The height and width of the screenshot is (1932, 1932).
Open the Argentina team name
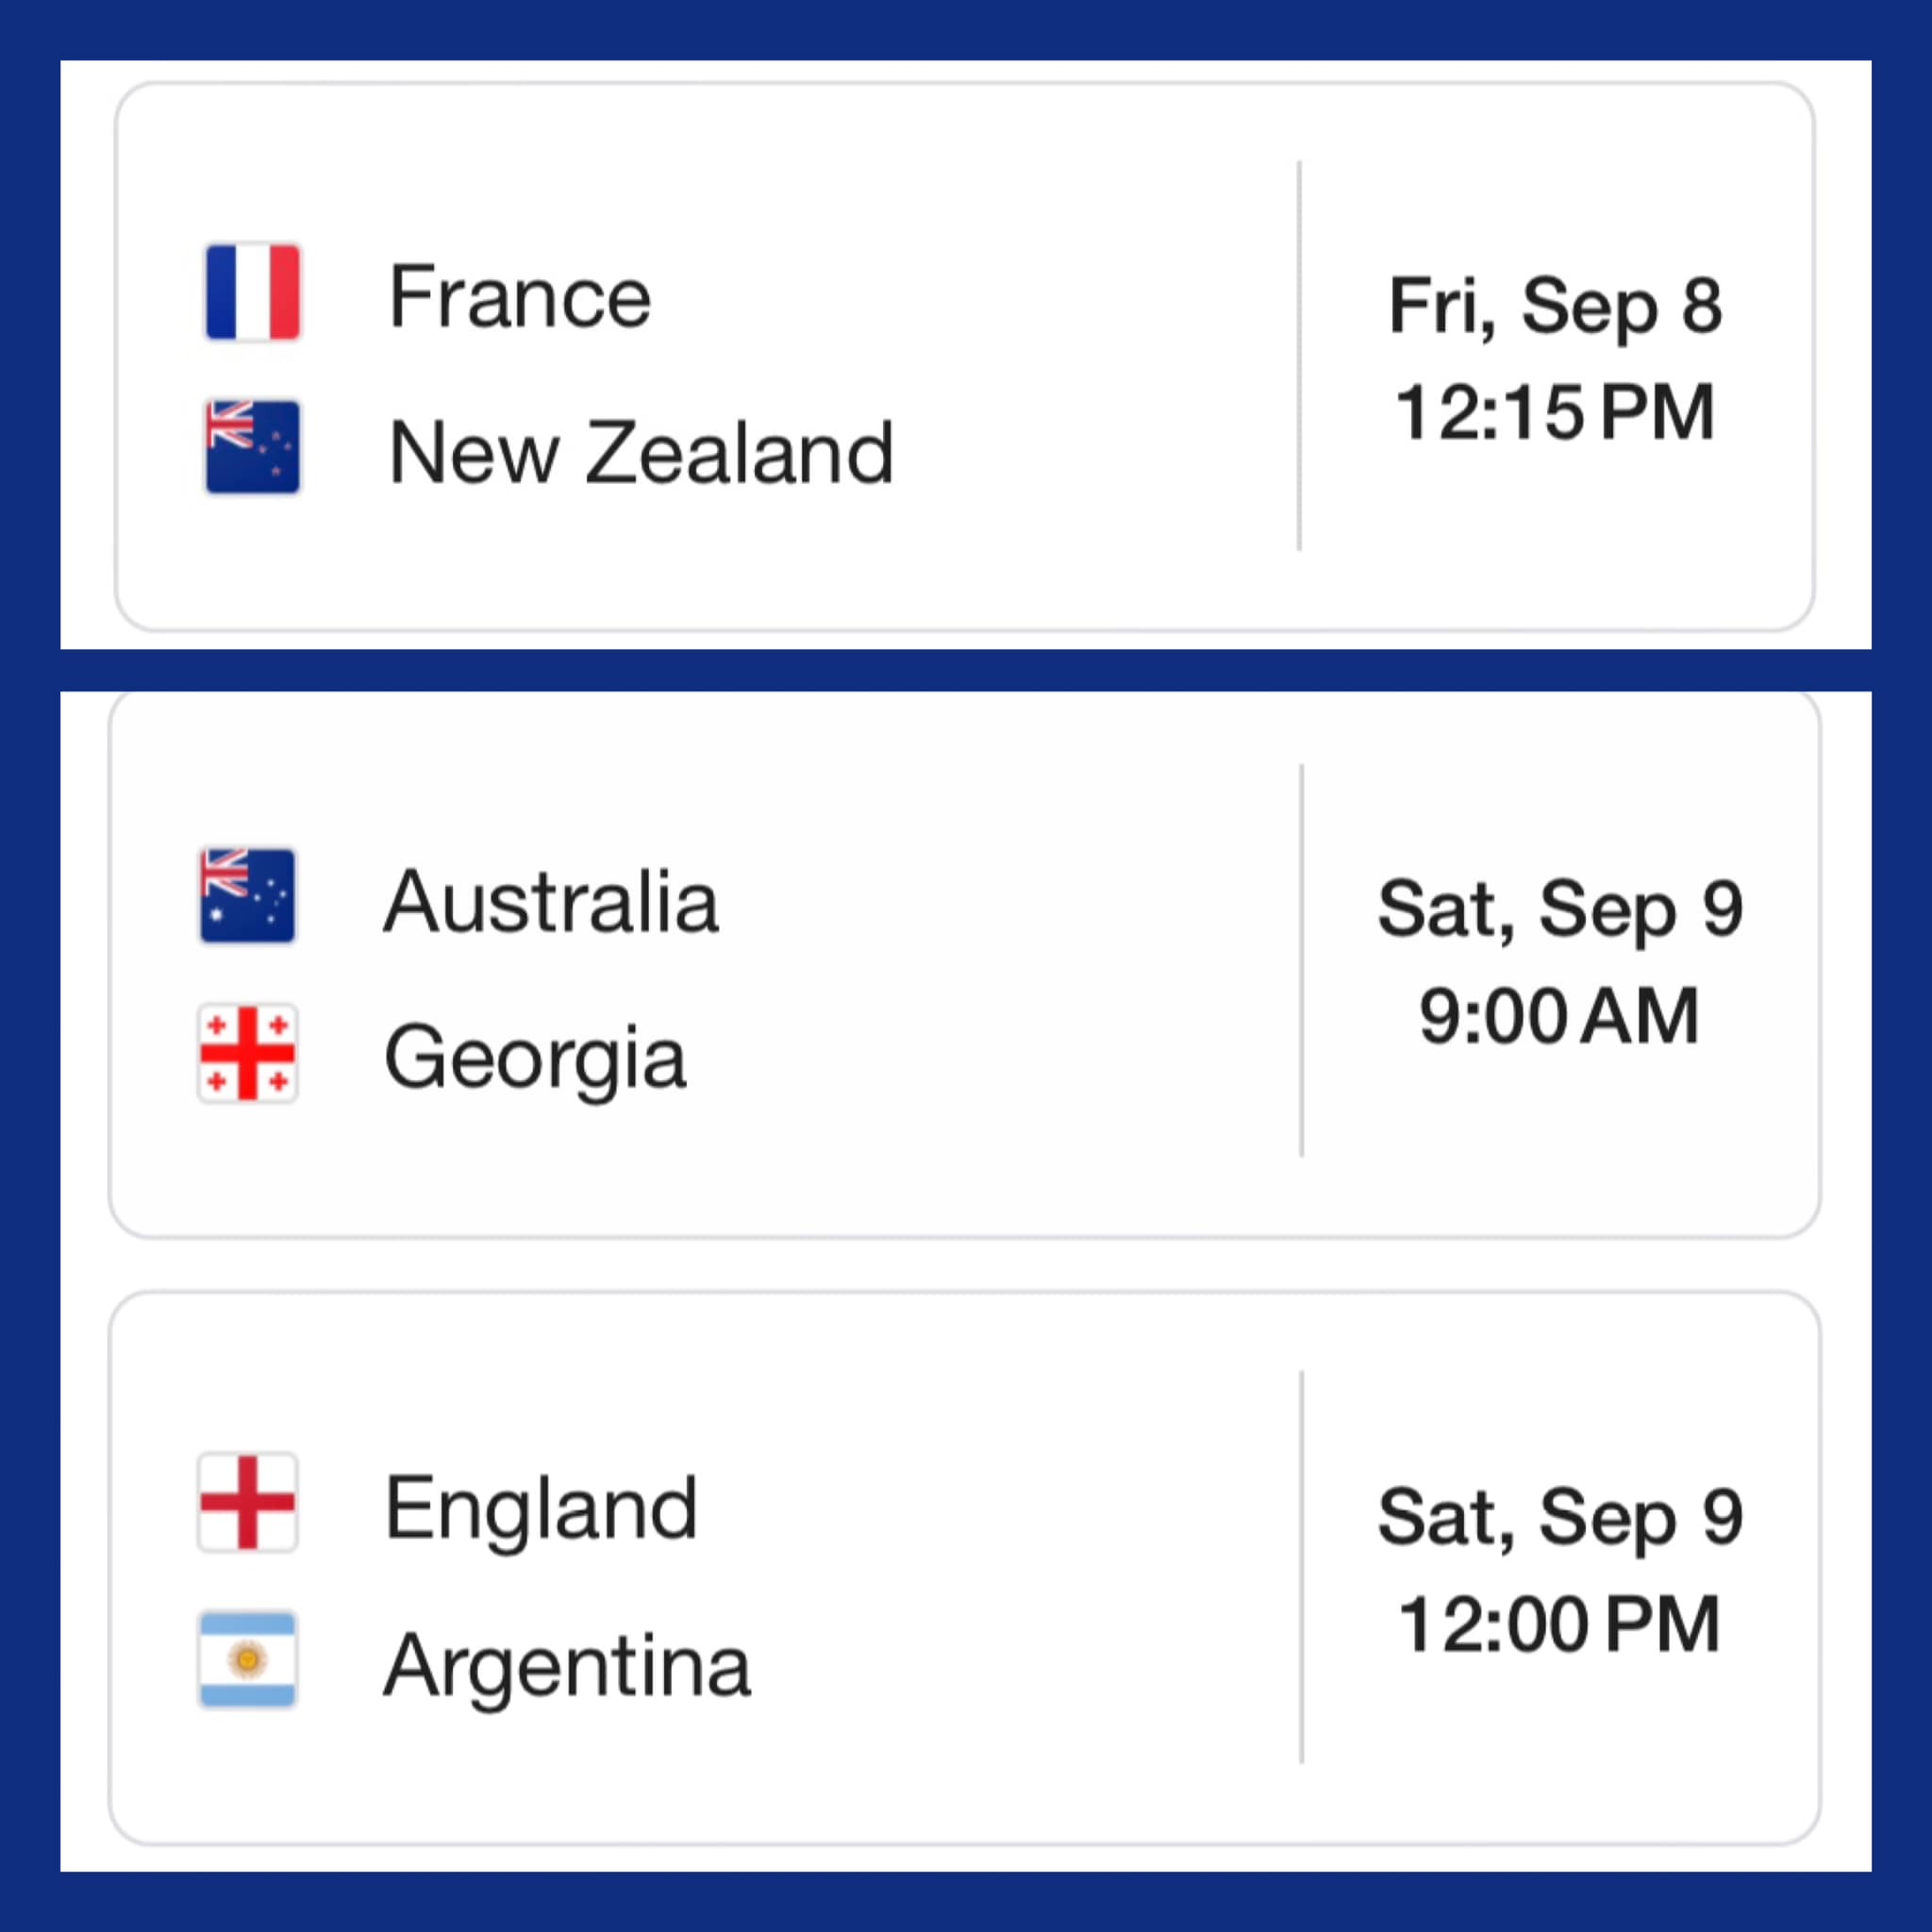567,1668
